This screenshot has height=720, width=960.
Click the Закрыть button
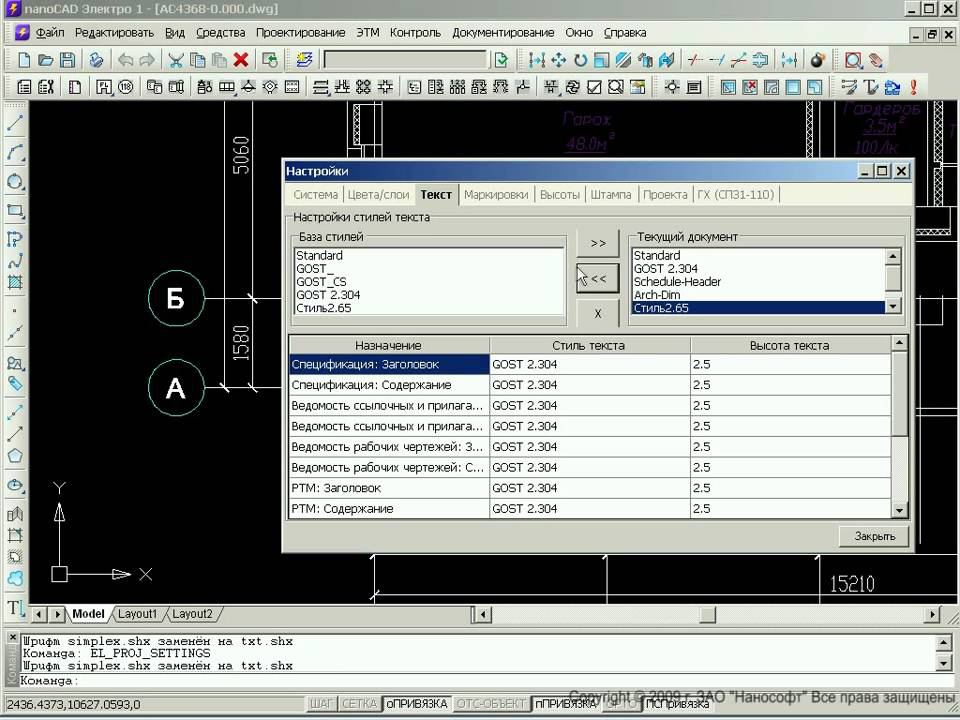[x=874, y=537]
